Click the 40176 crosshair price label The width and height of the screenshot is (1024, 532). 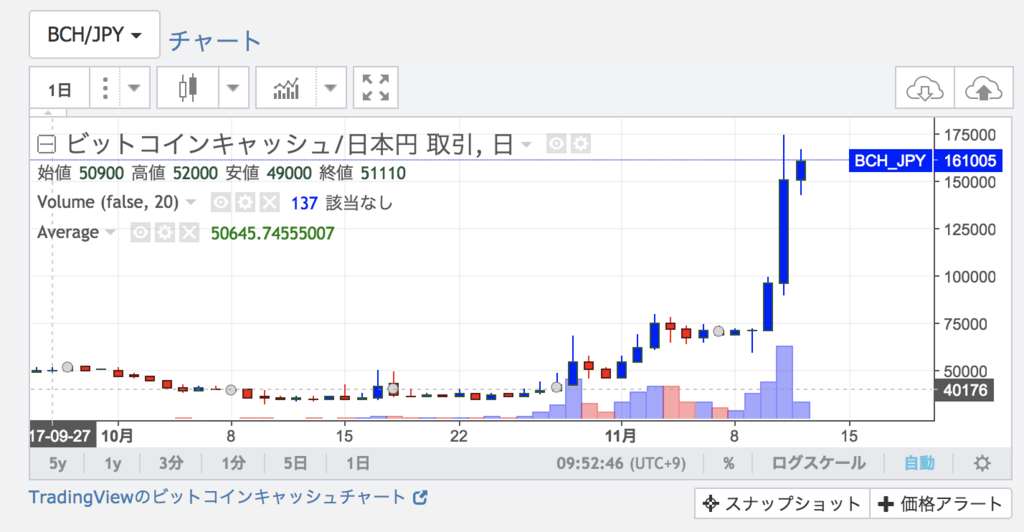point(965,390)
